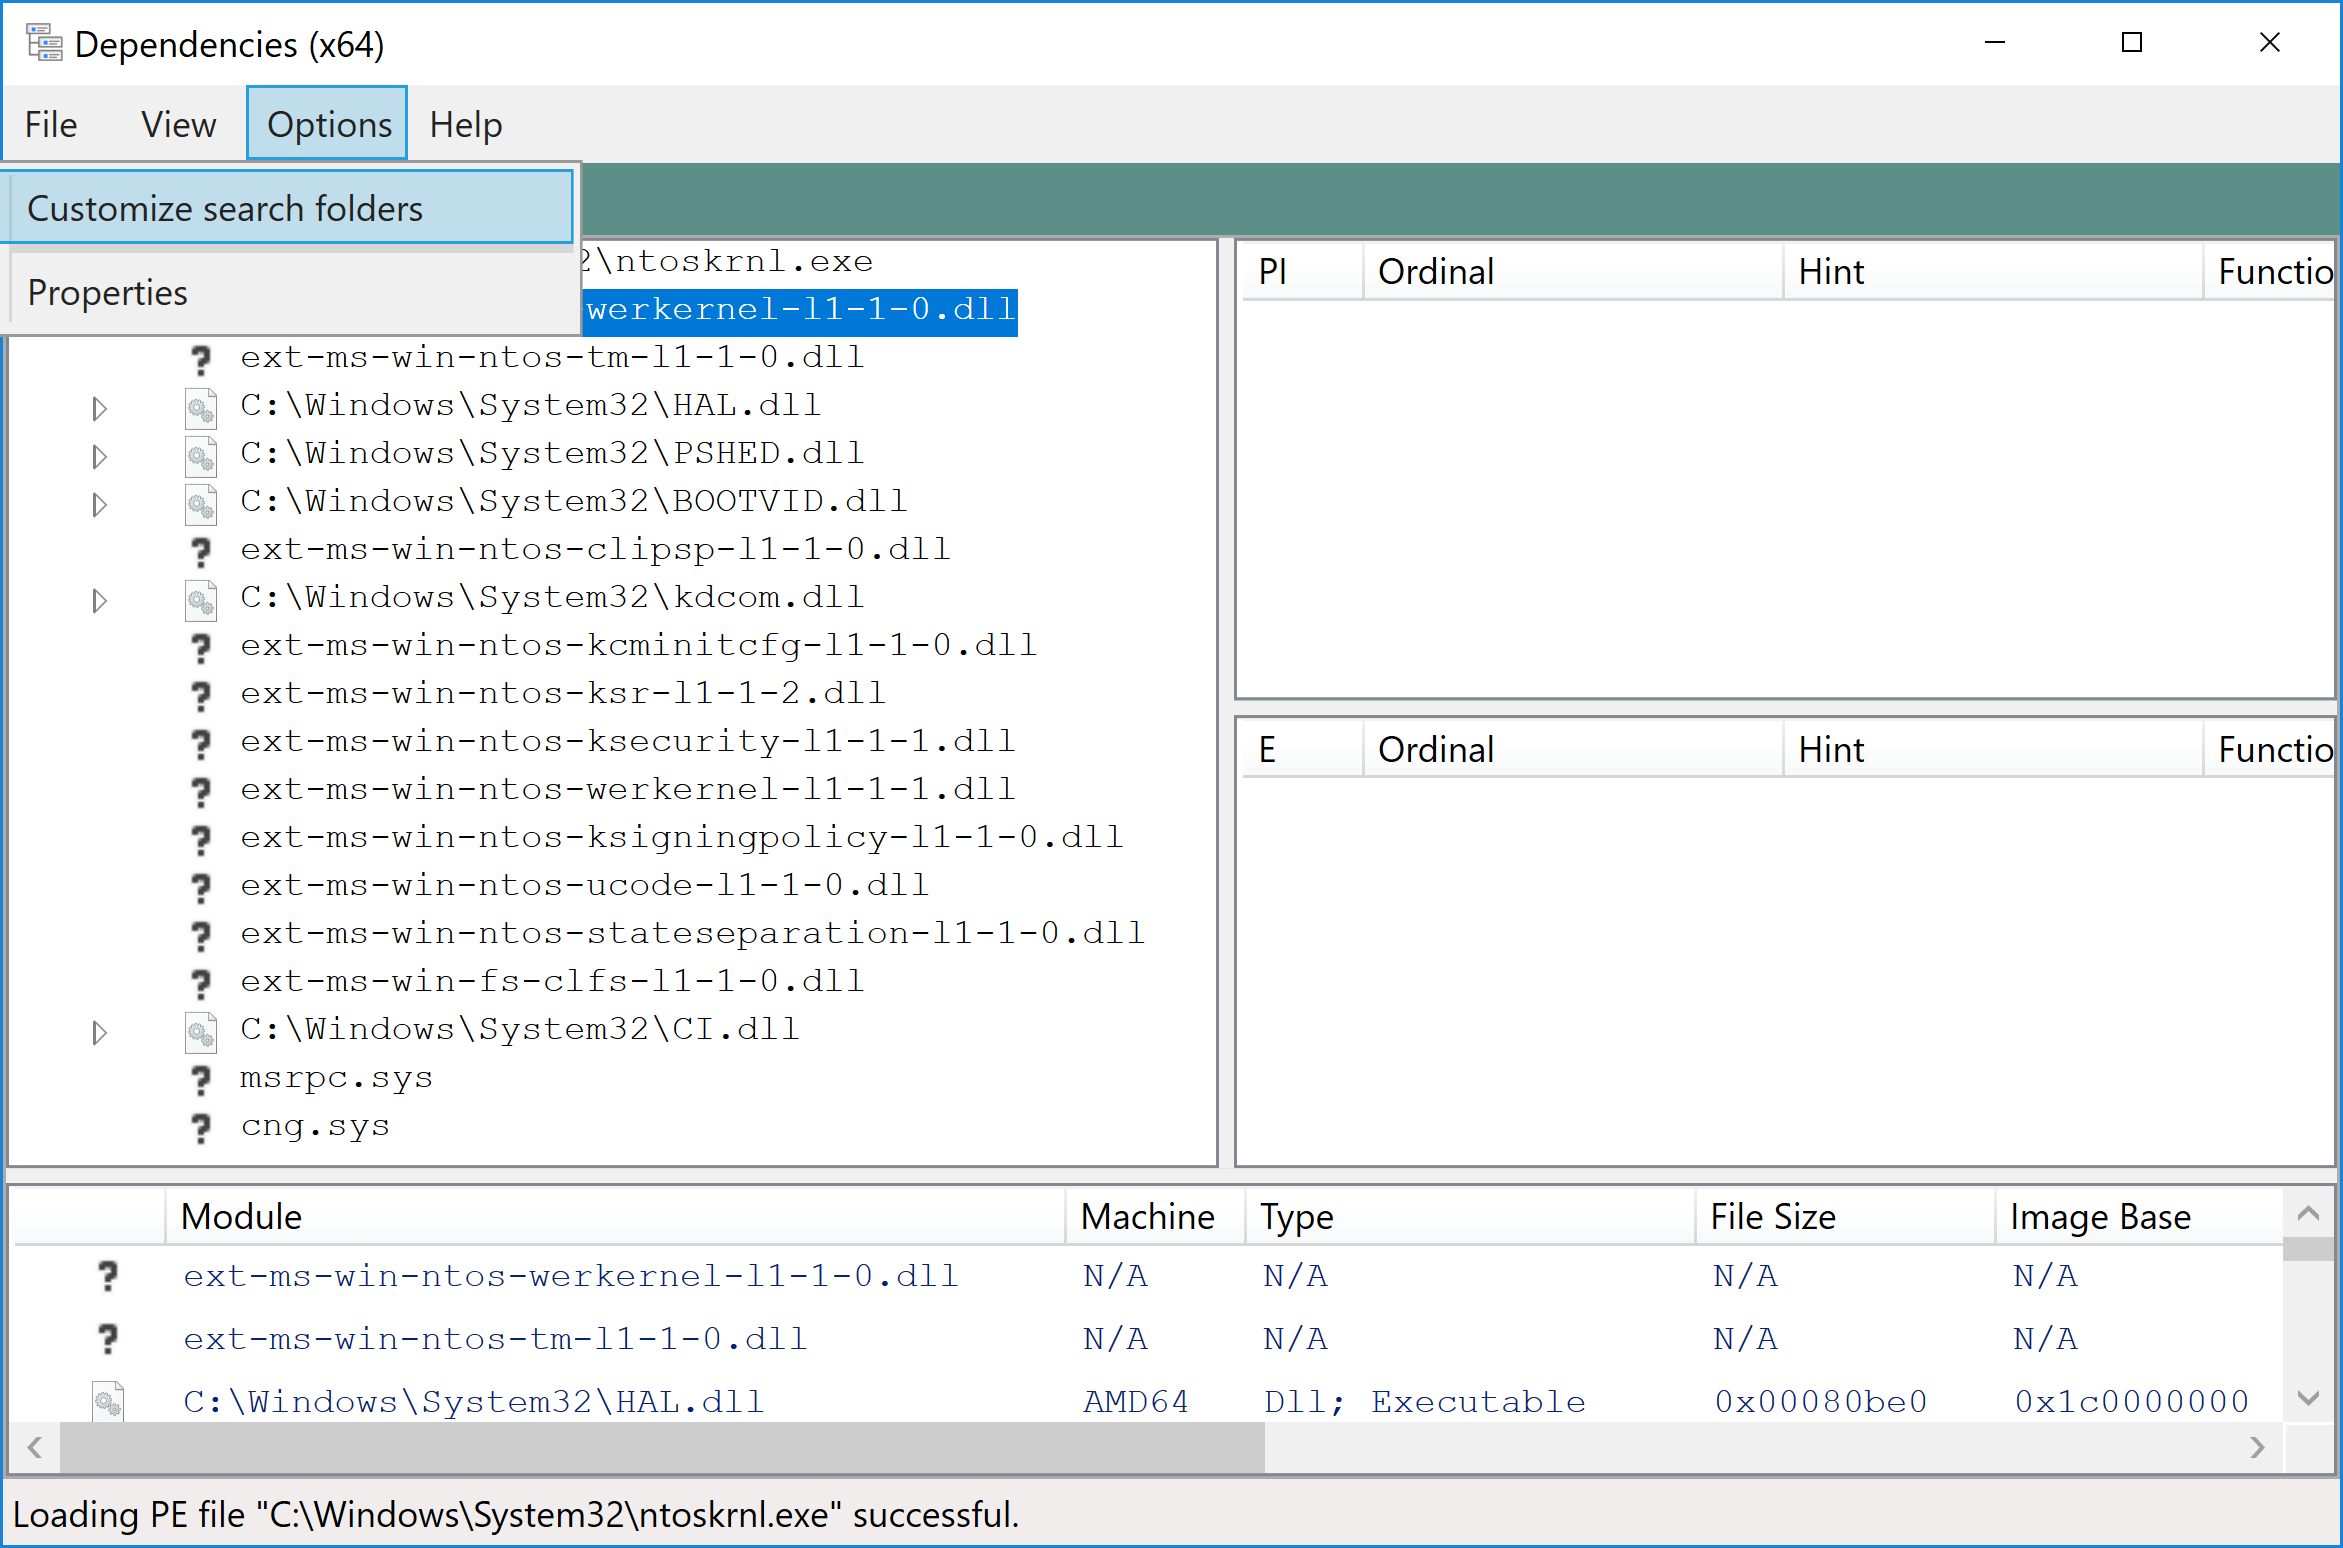The height and width of the screenshot is (1548, 2343).
Task: Click missing-module icon beside kcminitcfg-l1-1-0.dll
Action: [x=201, y=647]
